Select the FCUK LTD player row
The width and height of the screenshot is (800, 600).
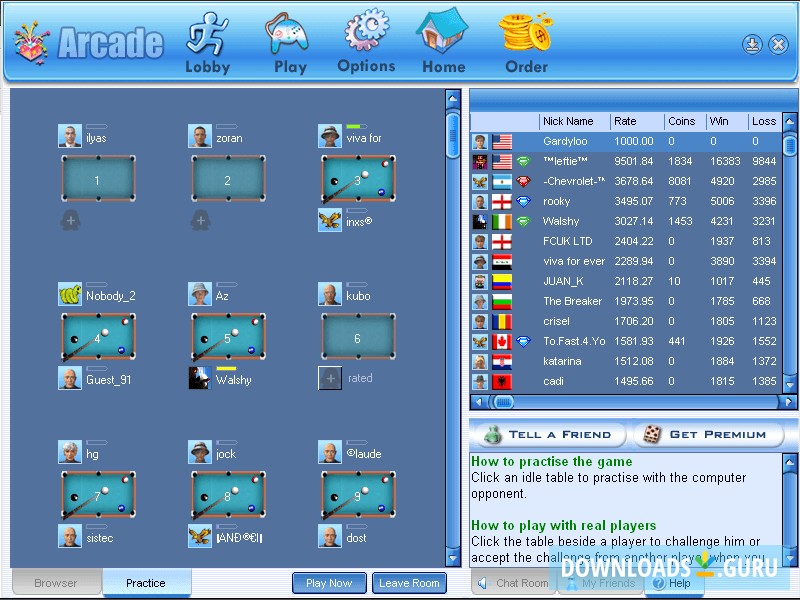[x=626, y=241]
